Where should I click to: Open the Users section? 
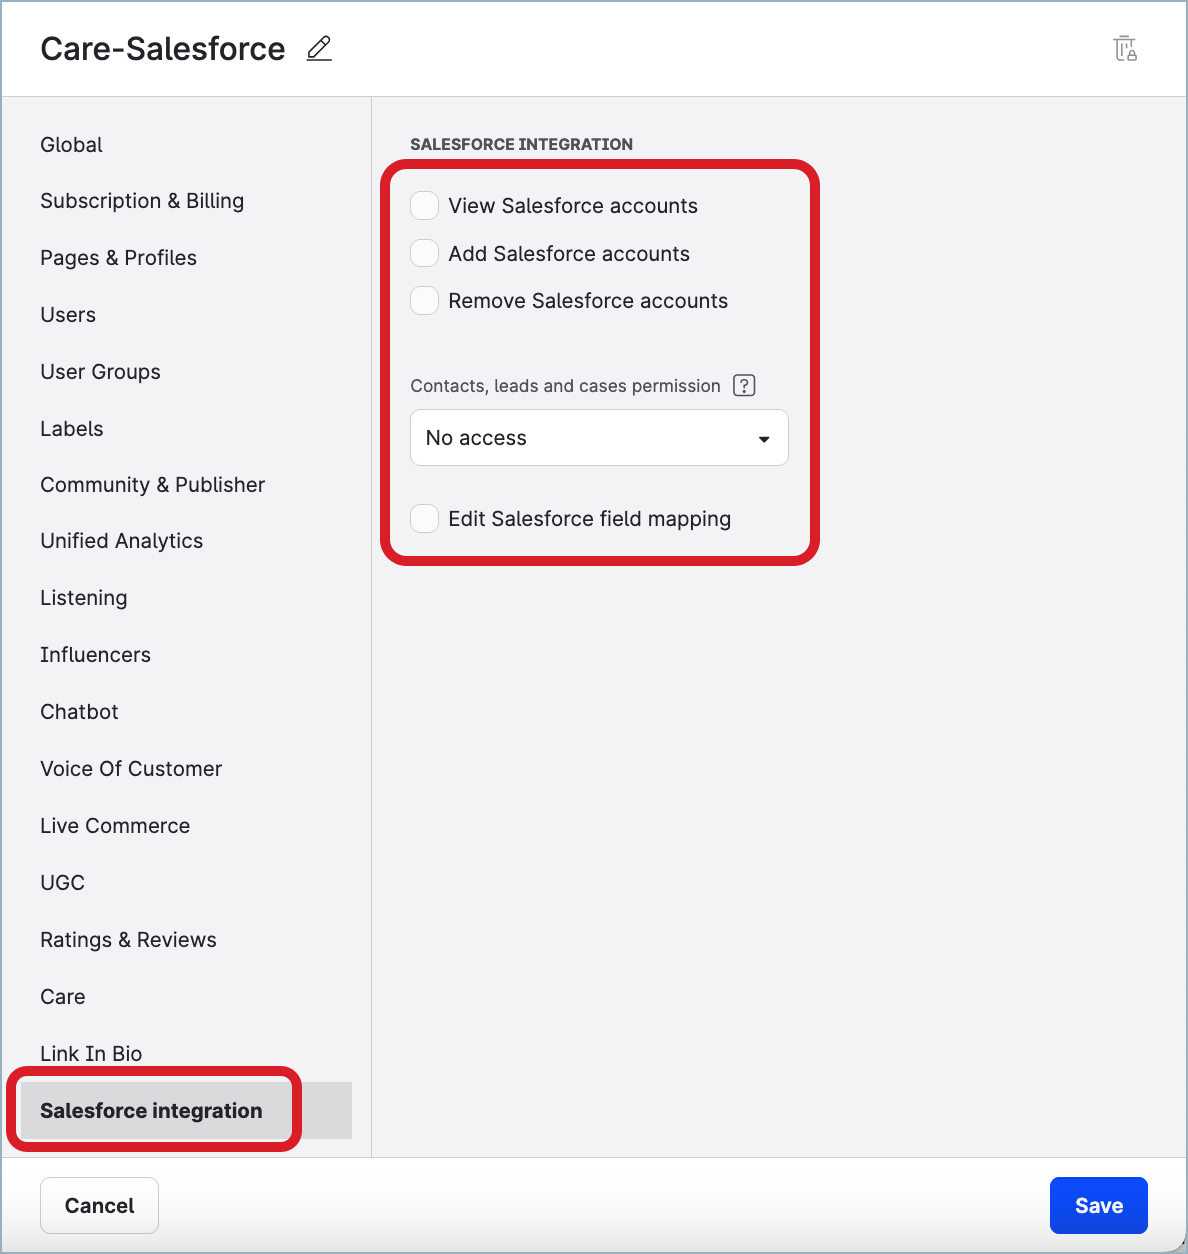(x=68, y=314)
